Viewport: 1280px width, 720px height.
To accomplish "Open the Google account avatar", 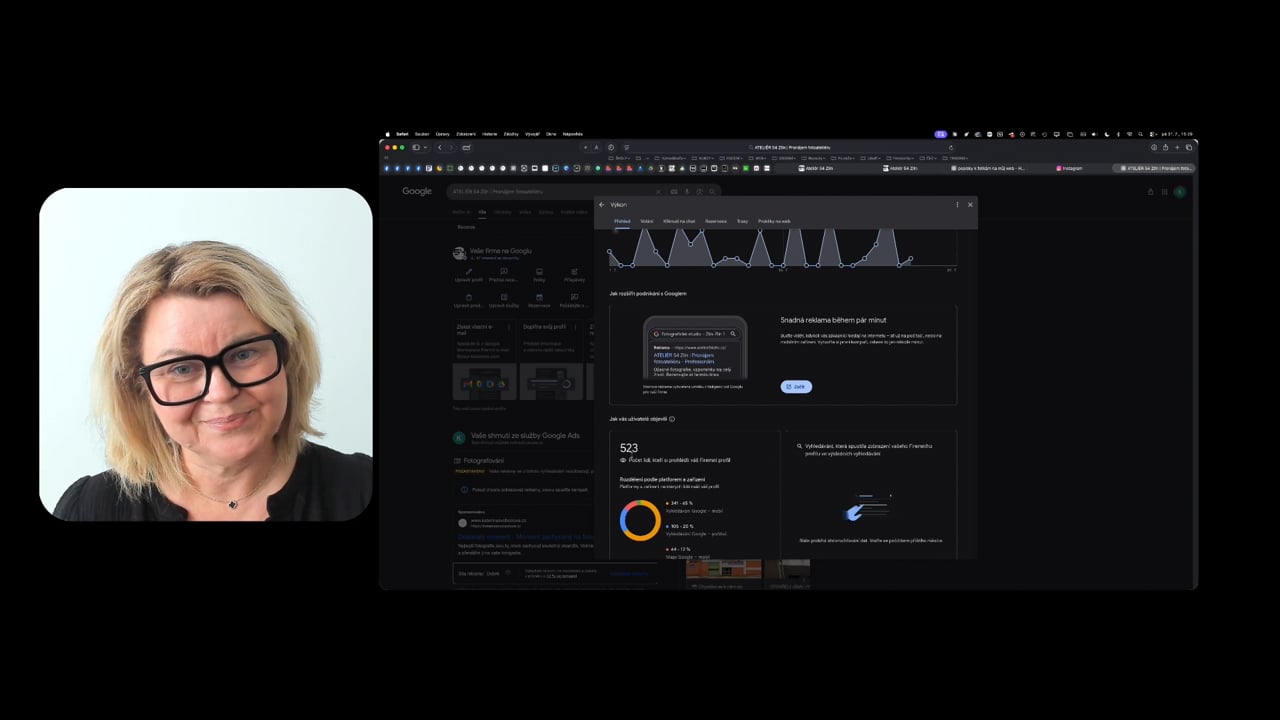I will click(1180, 191).
